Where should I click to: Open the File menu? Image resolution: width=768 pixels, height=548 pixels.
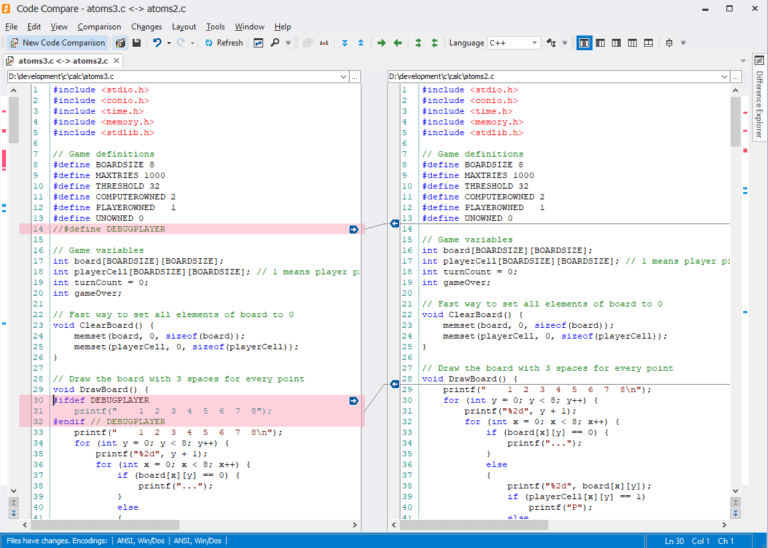11,27
